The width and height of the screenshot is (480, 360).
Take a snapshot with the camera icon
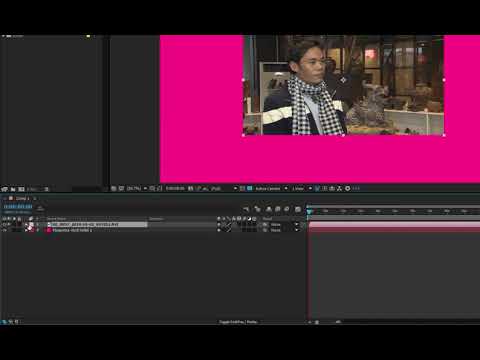[191, 189]
